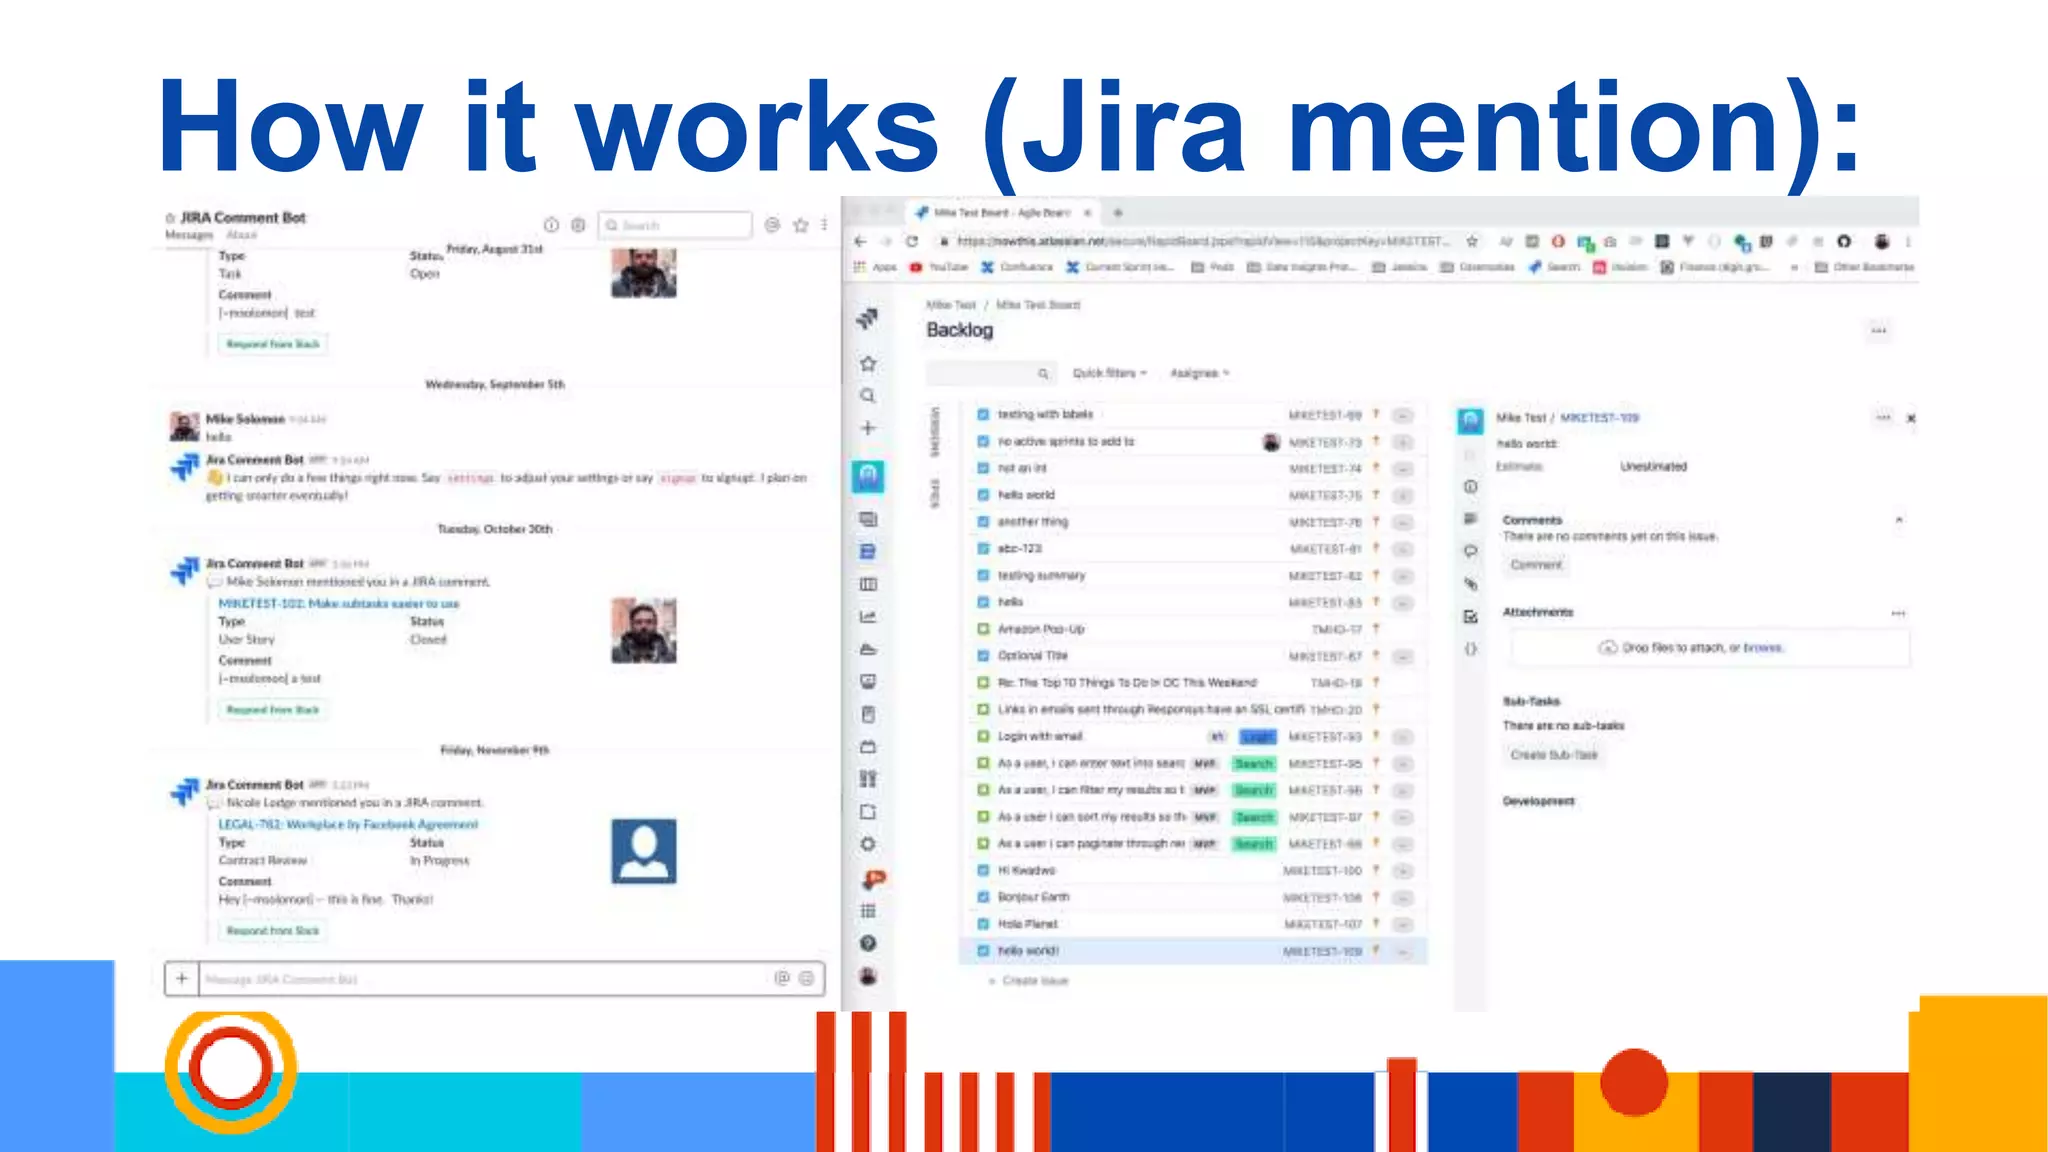Open Jira home logo in sidebar
2048x1152 pixels.
tap(867, 319)
